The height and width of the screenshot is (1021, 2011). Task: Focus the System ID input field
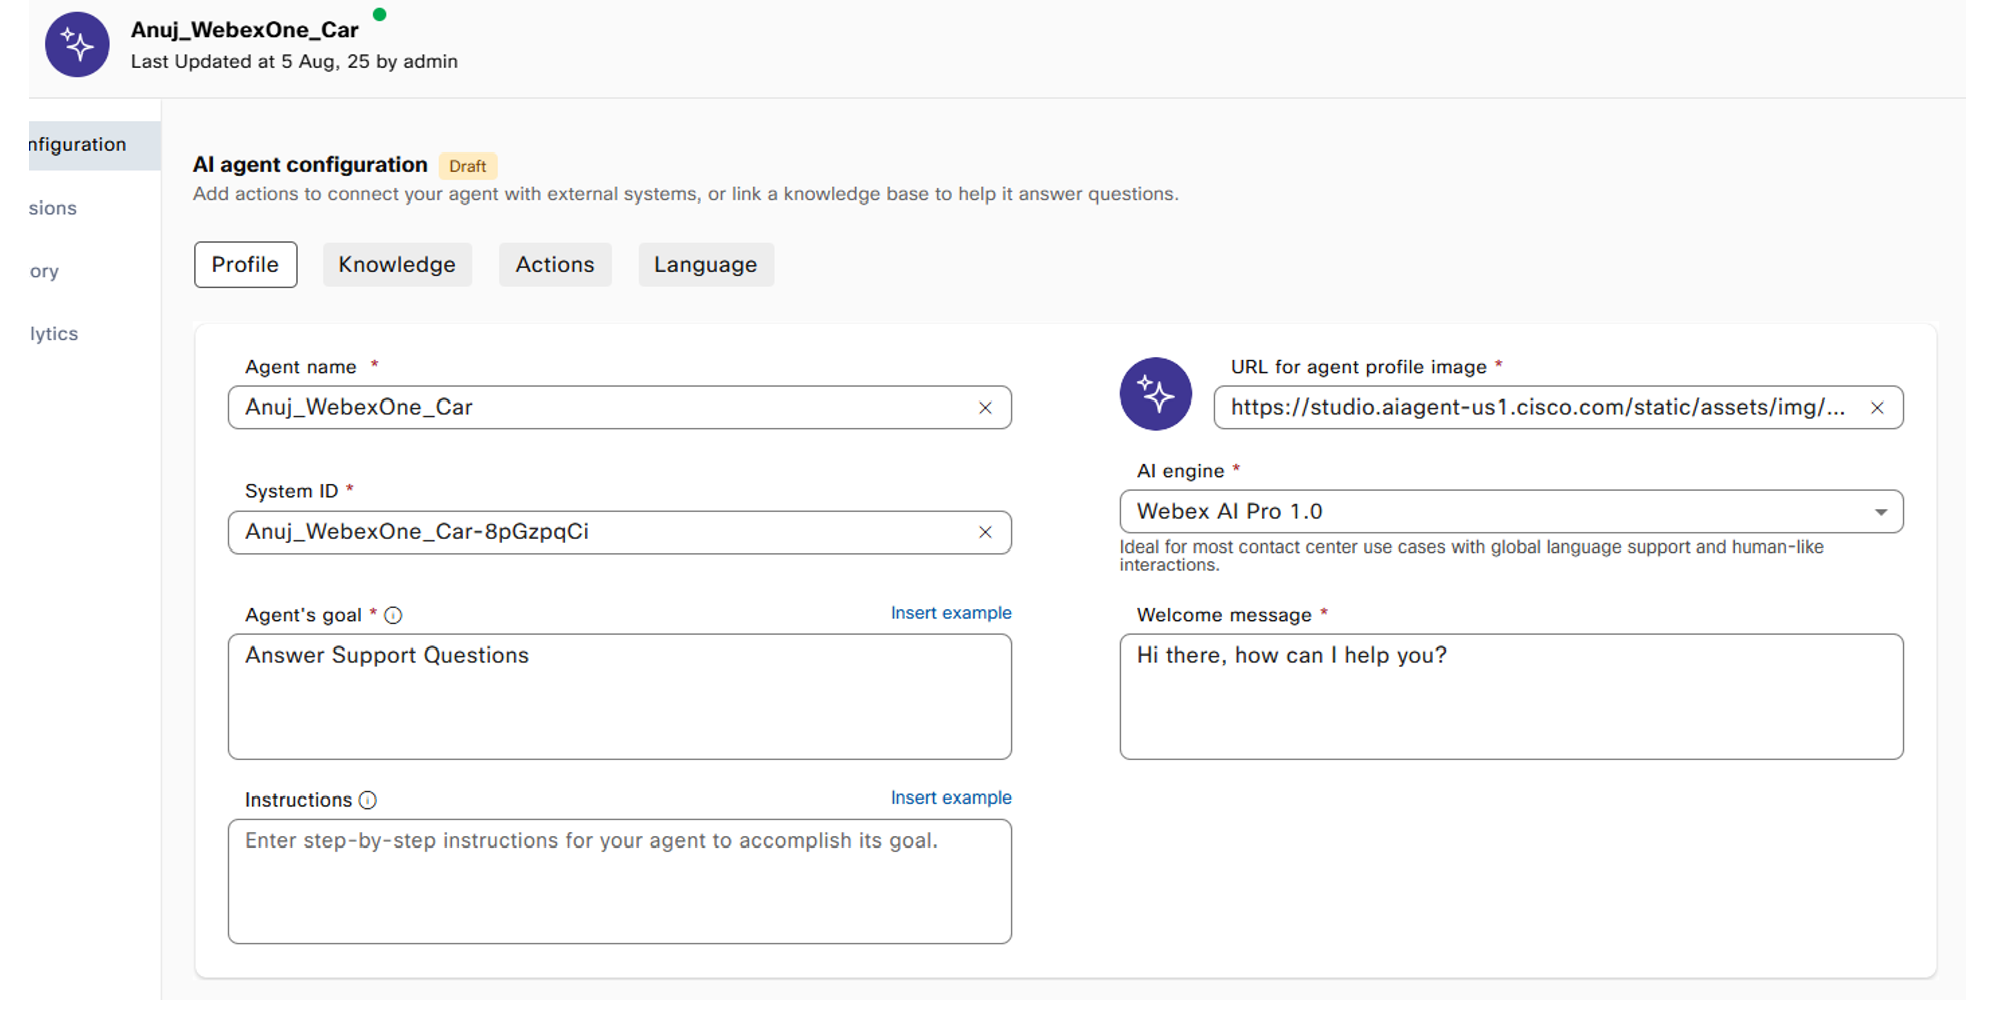[x=619, y=532]
